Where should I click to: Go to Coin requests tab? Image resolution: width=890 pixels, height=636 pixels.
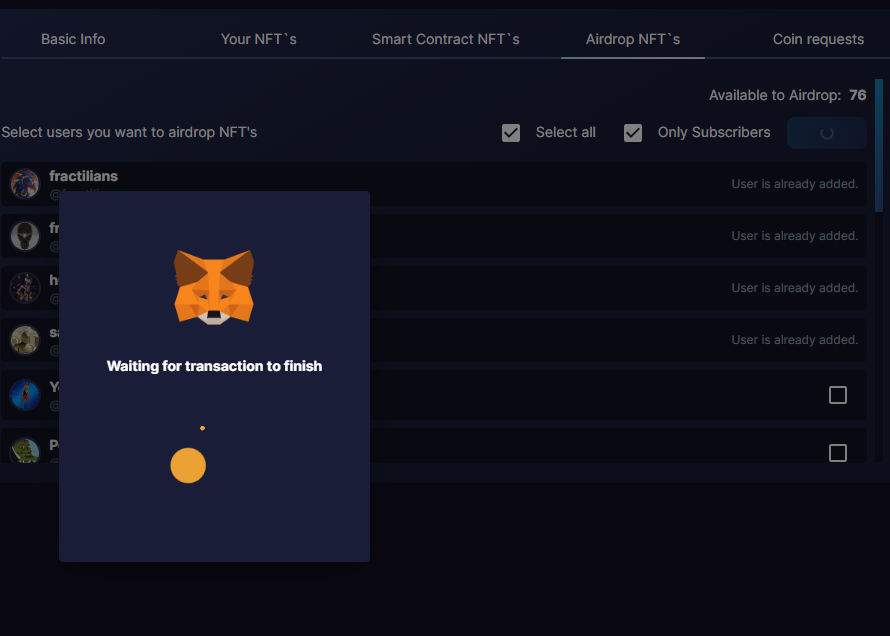(818, 39)
